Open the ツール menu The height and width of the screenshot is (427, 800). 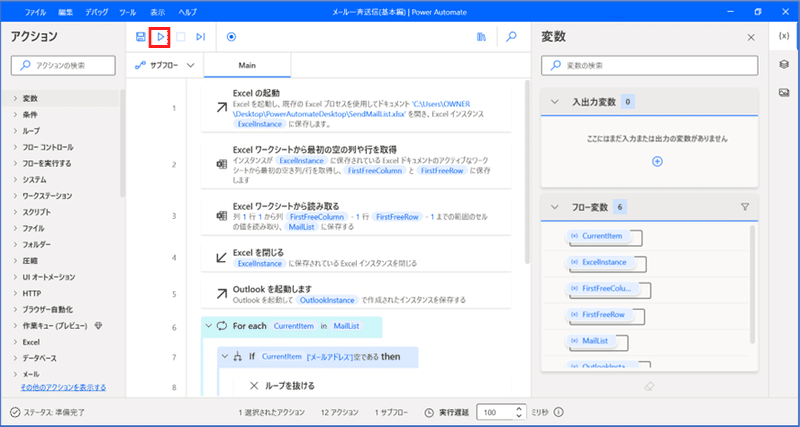pos(128,12)
